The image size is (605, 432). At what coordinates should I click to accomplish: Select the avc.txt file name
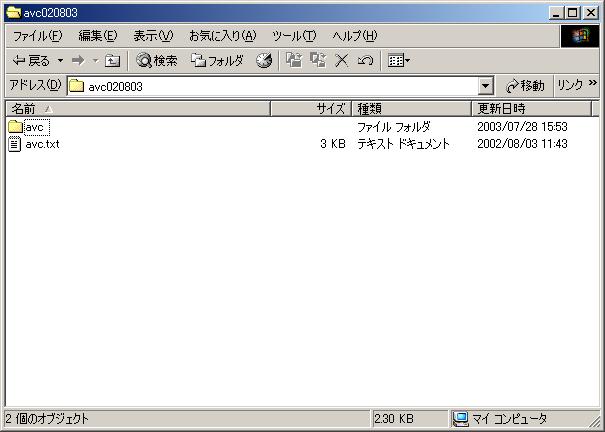click(42, 144)
